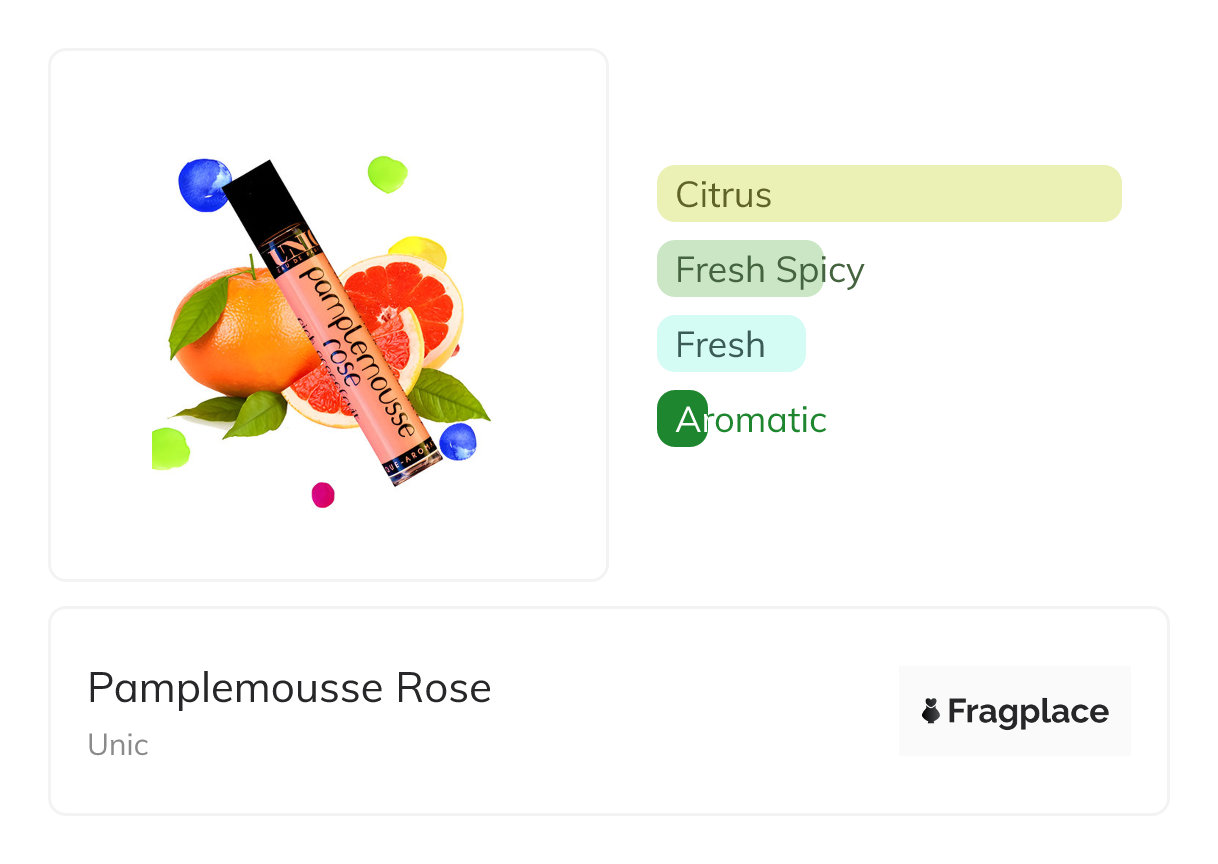Screen dimensions: 1218x864
Task: Select the Citrus accord bar
Action: click(x=888, y=193)
